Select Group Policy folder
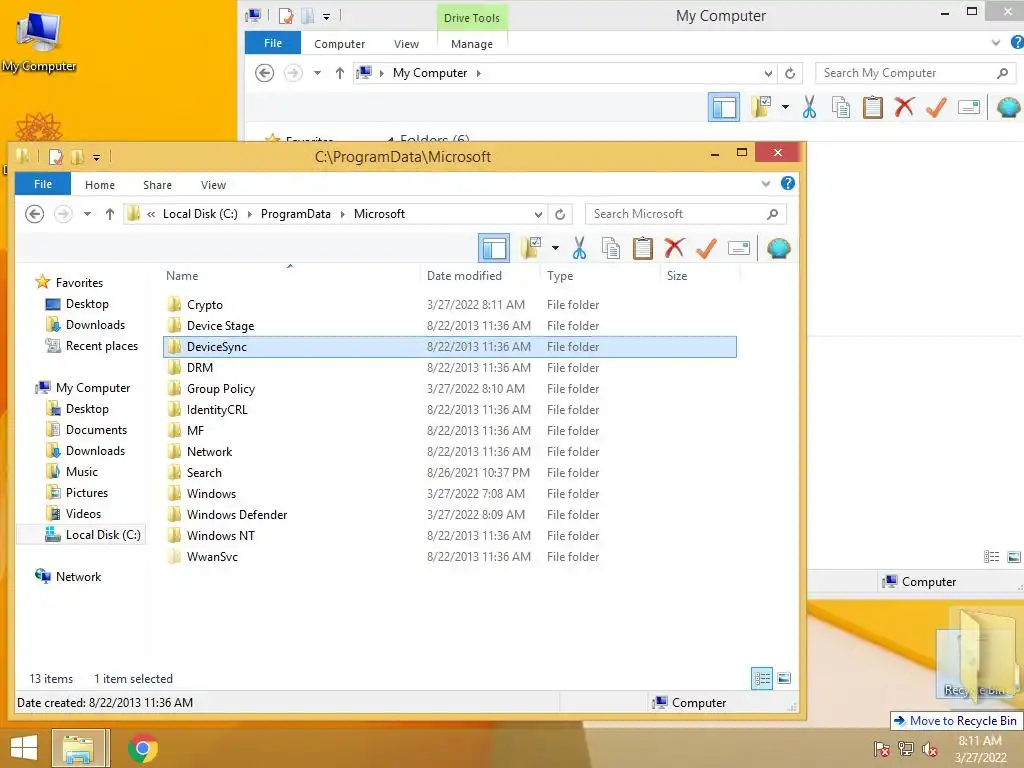Image resolution: width=1024 pixels, height=768 pixels. point(449,389)
